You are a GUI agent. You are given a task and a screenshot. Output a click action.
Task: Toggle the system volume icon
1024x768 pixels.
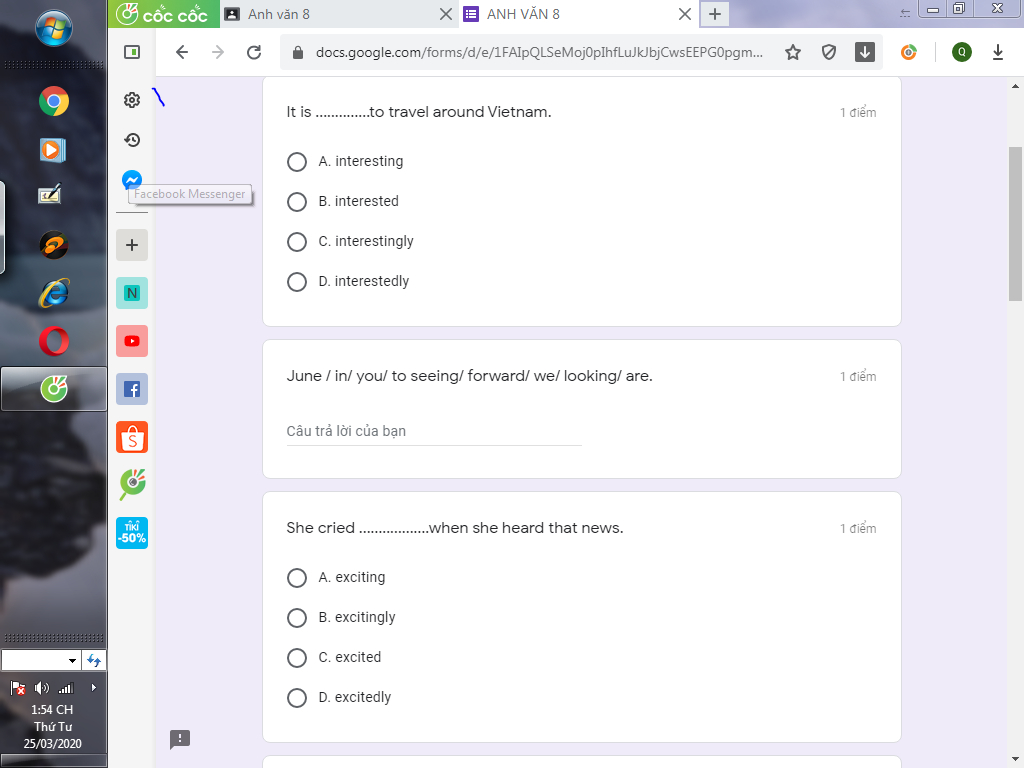point(42,688)
